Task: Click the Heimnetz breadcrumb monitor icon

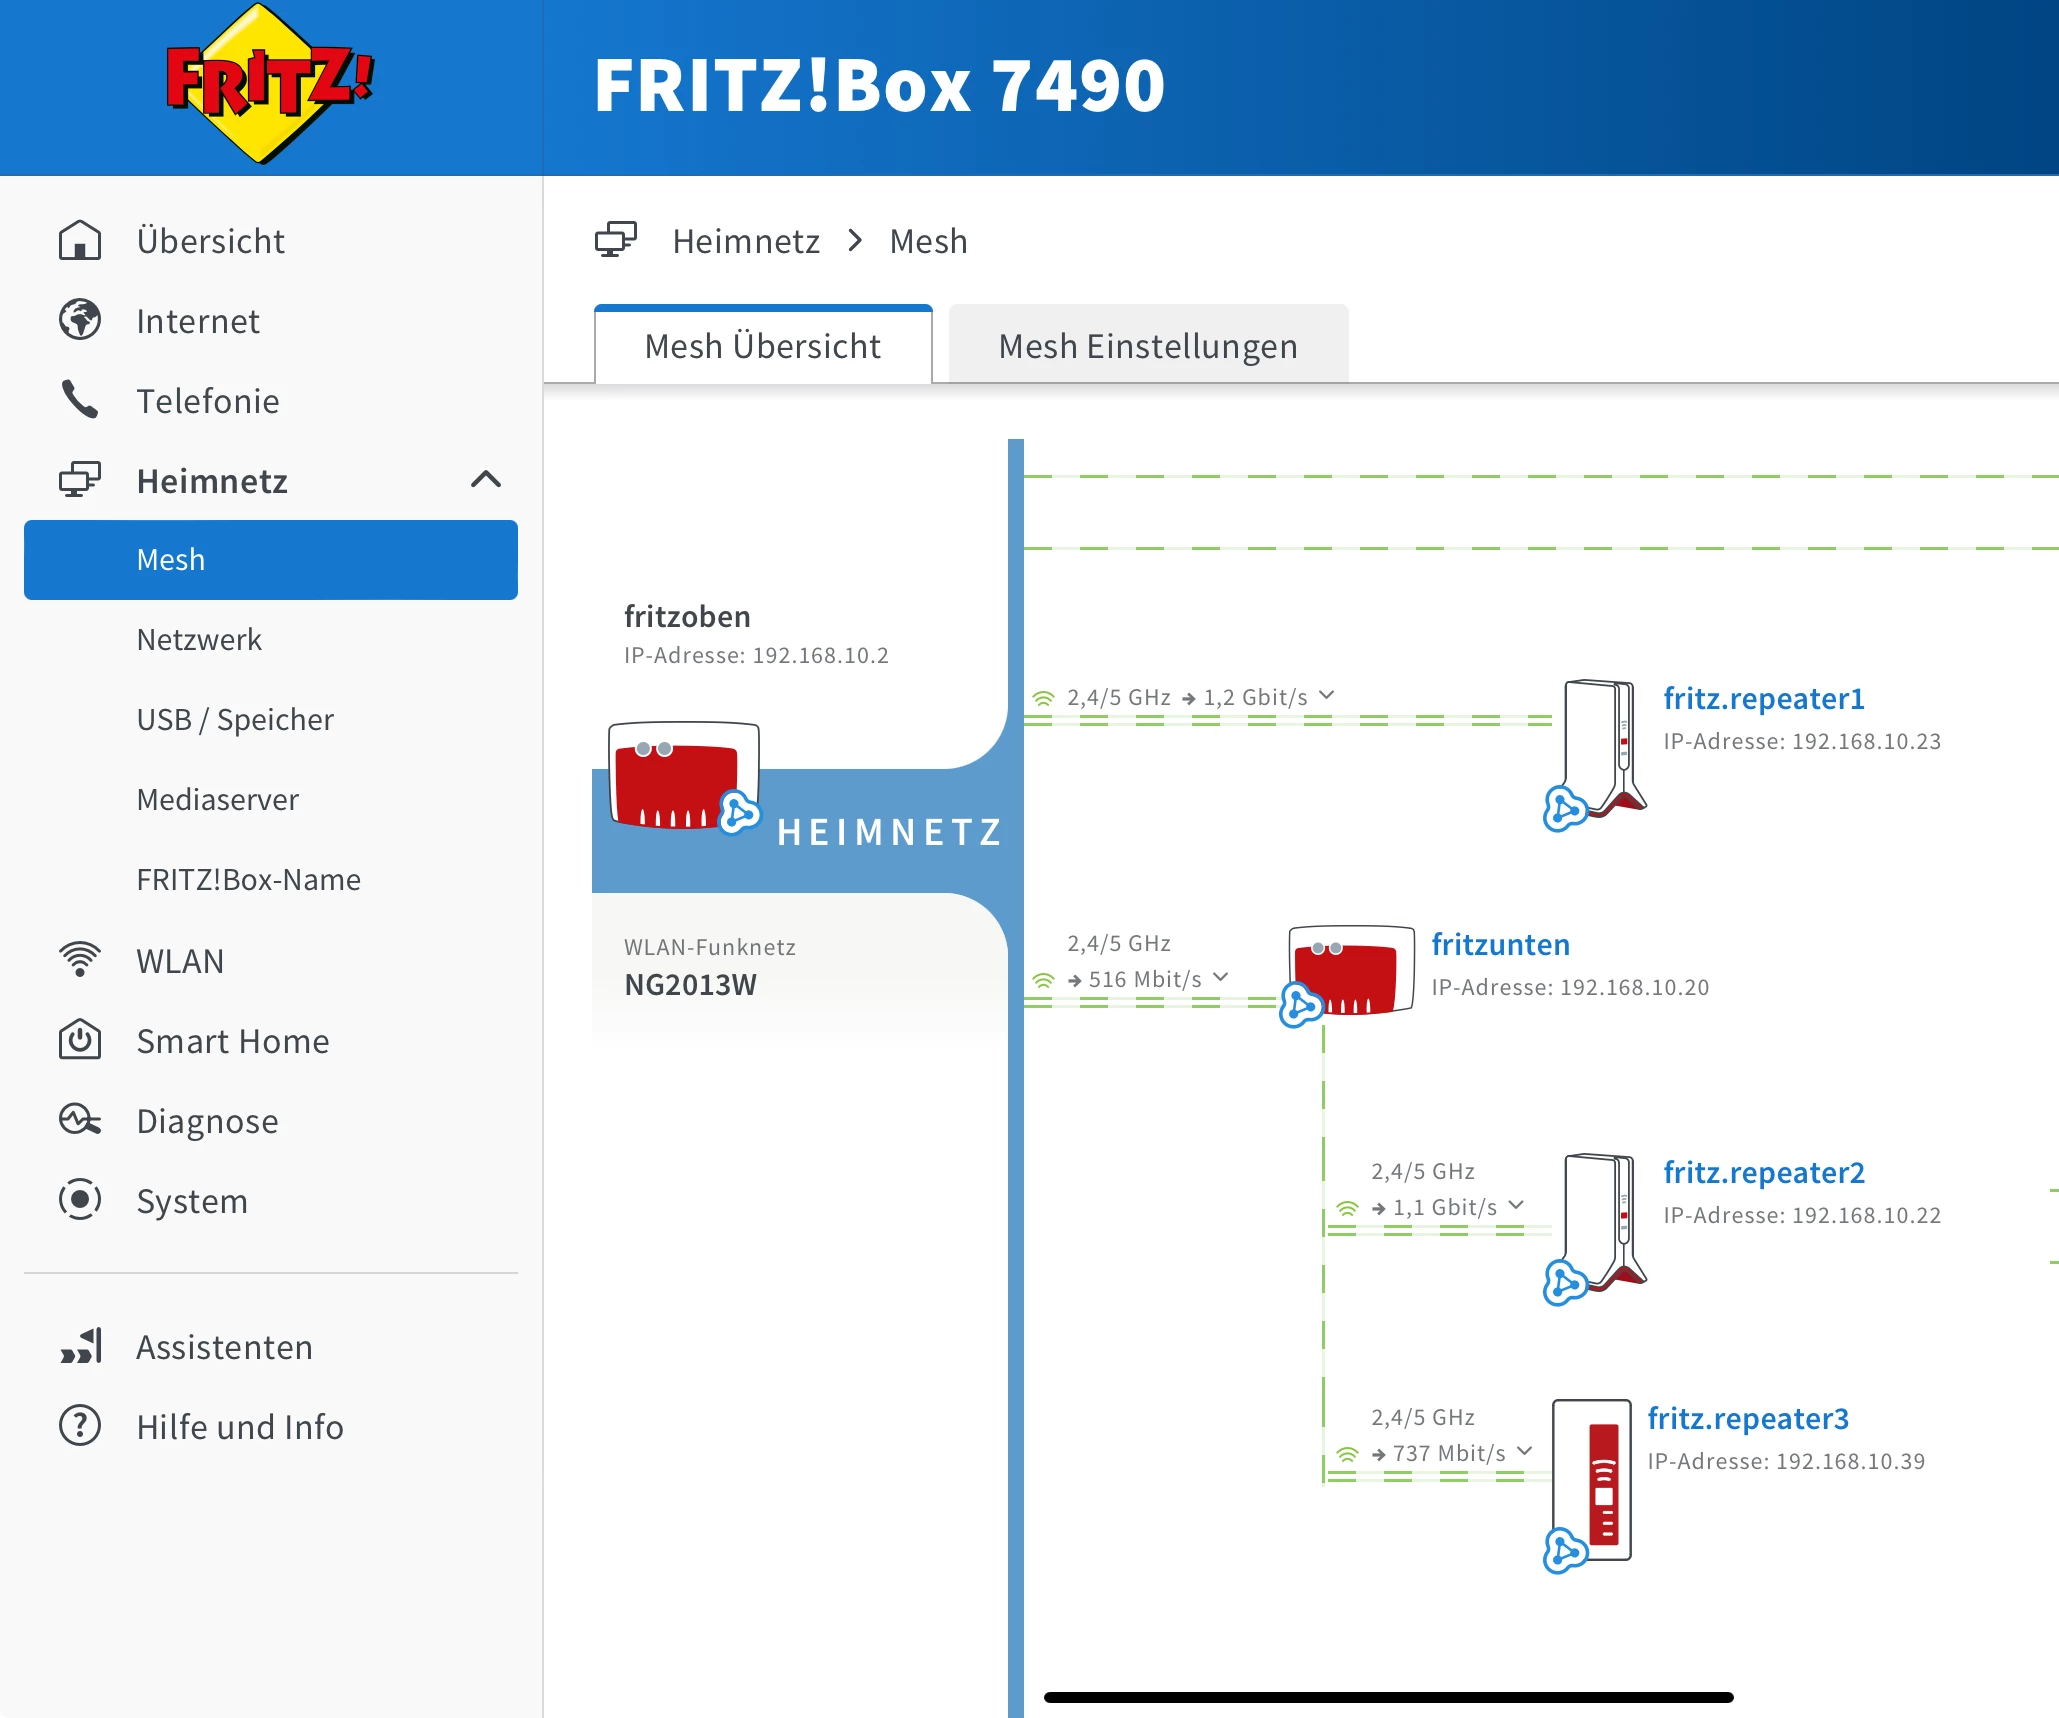Action: click(x=615, y=240)
